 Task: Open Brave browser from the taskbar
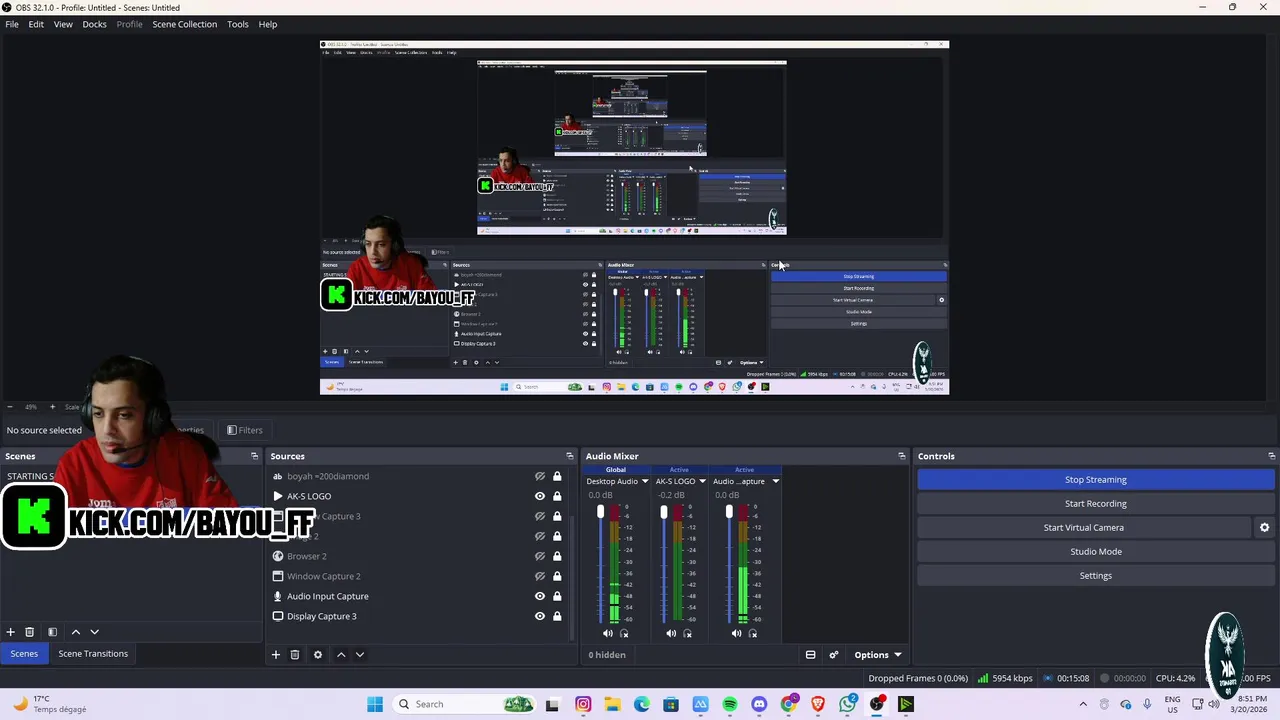click(x=818, y=704)
